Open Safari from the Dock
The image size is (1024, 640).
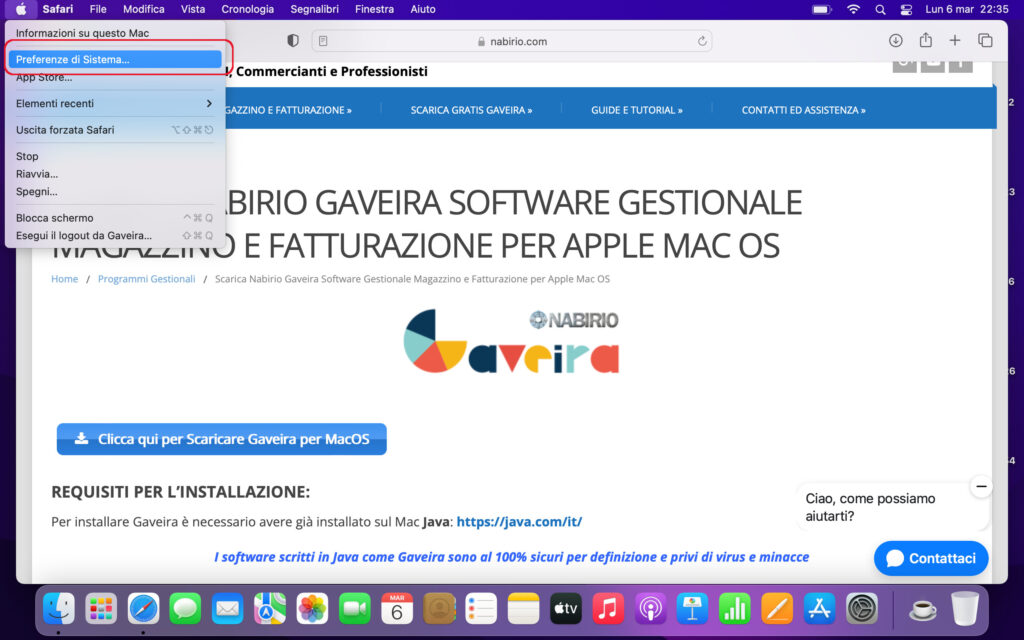coord(143,609)
